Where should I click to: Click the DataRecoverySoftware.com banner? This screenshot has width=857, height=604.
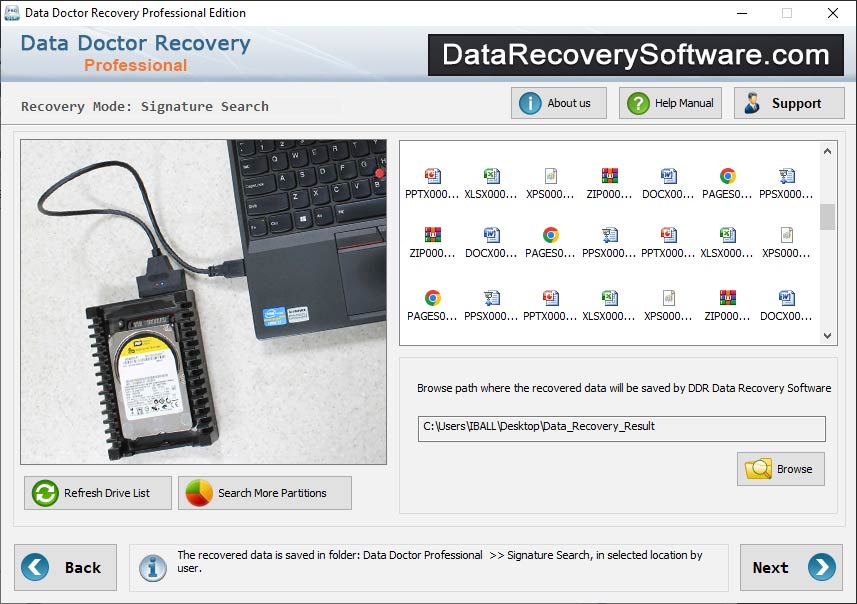click(636, 55)
